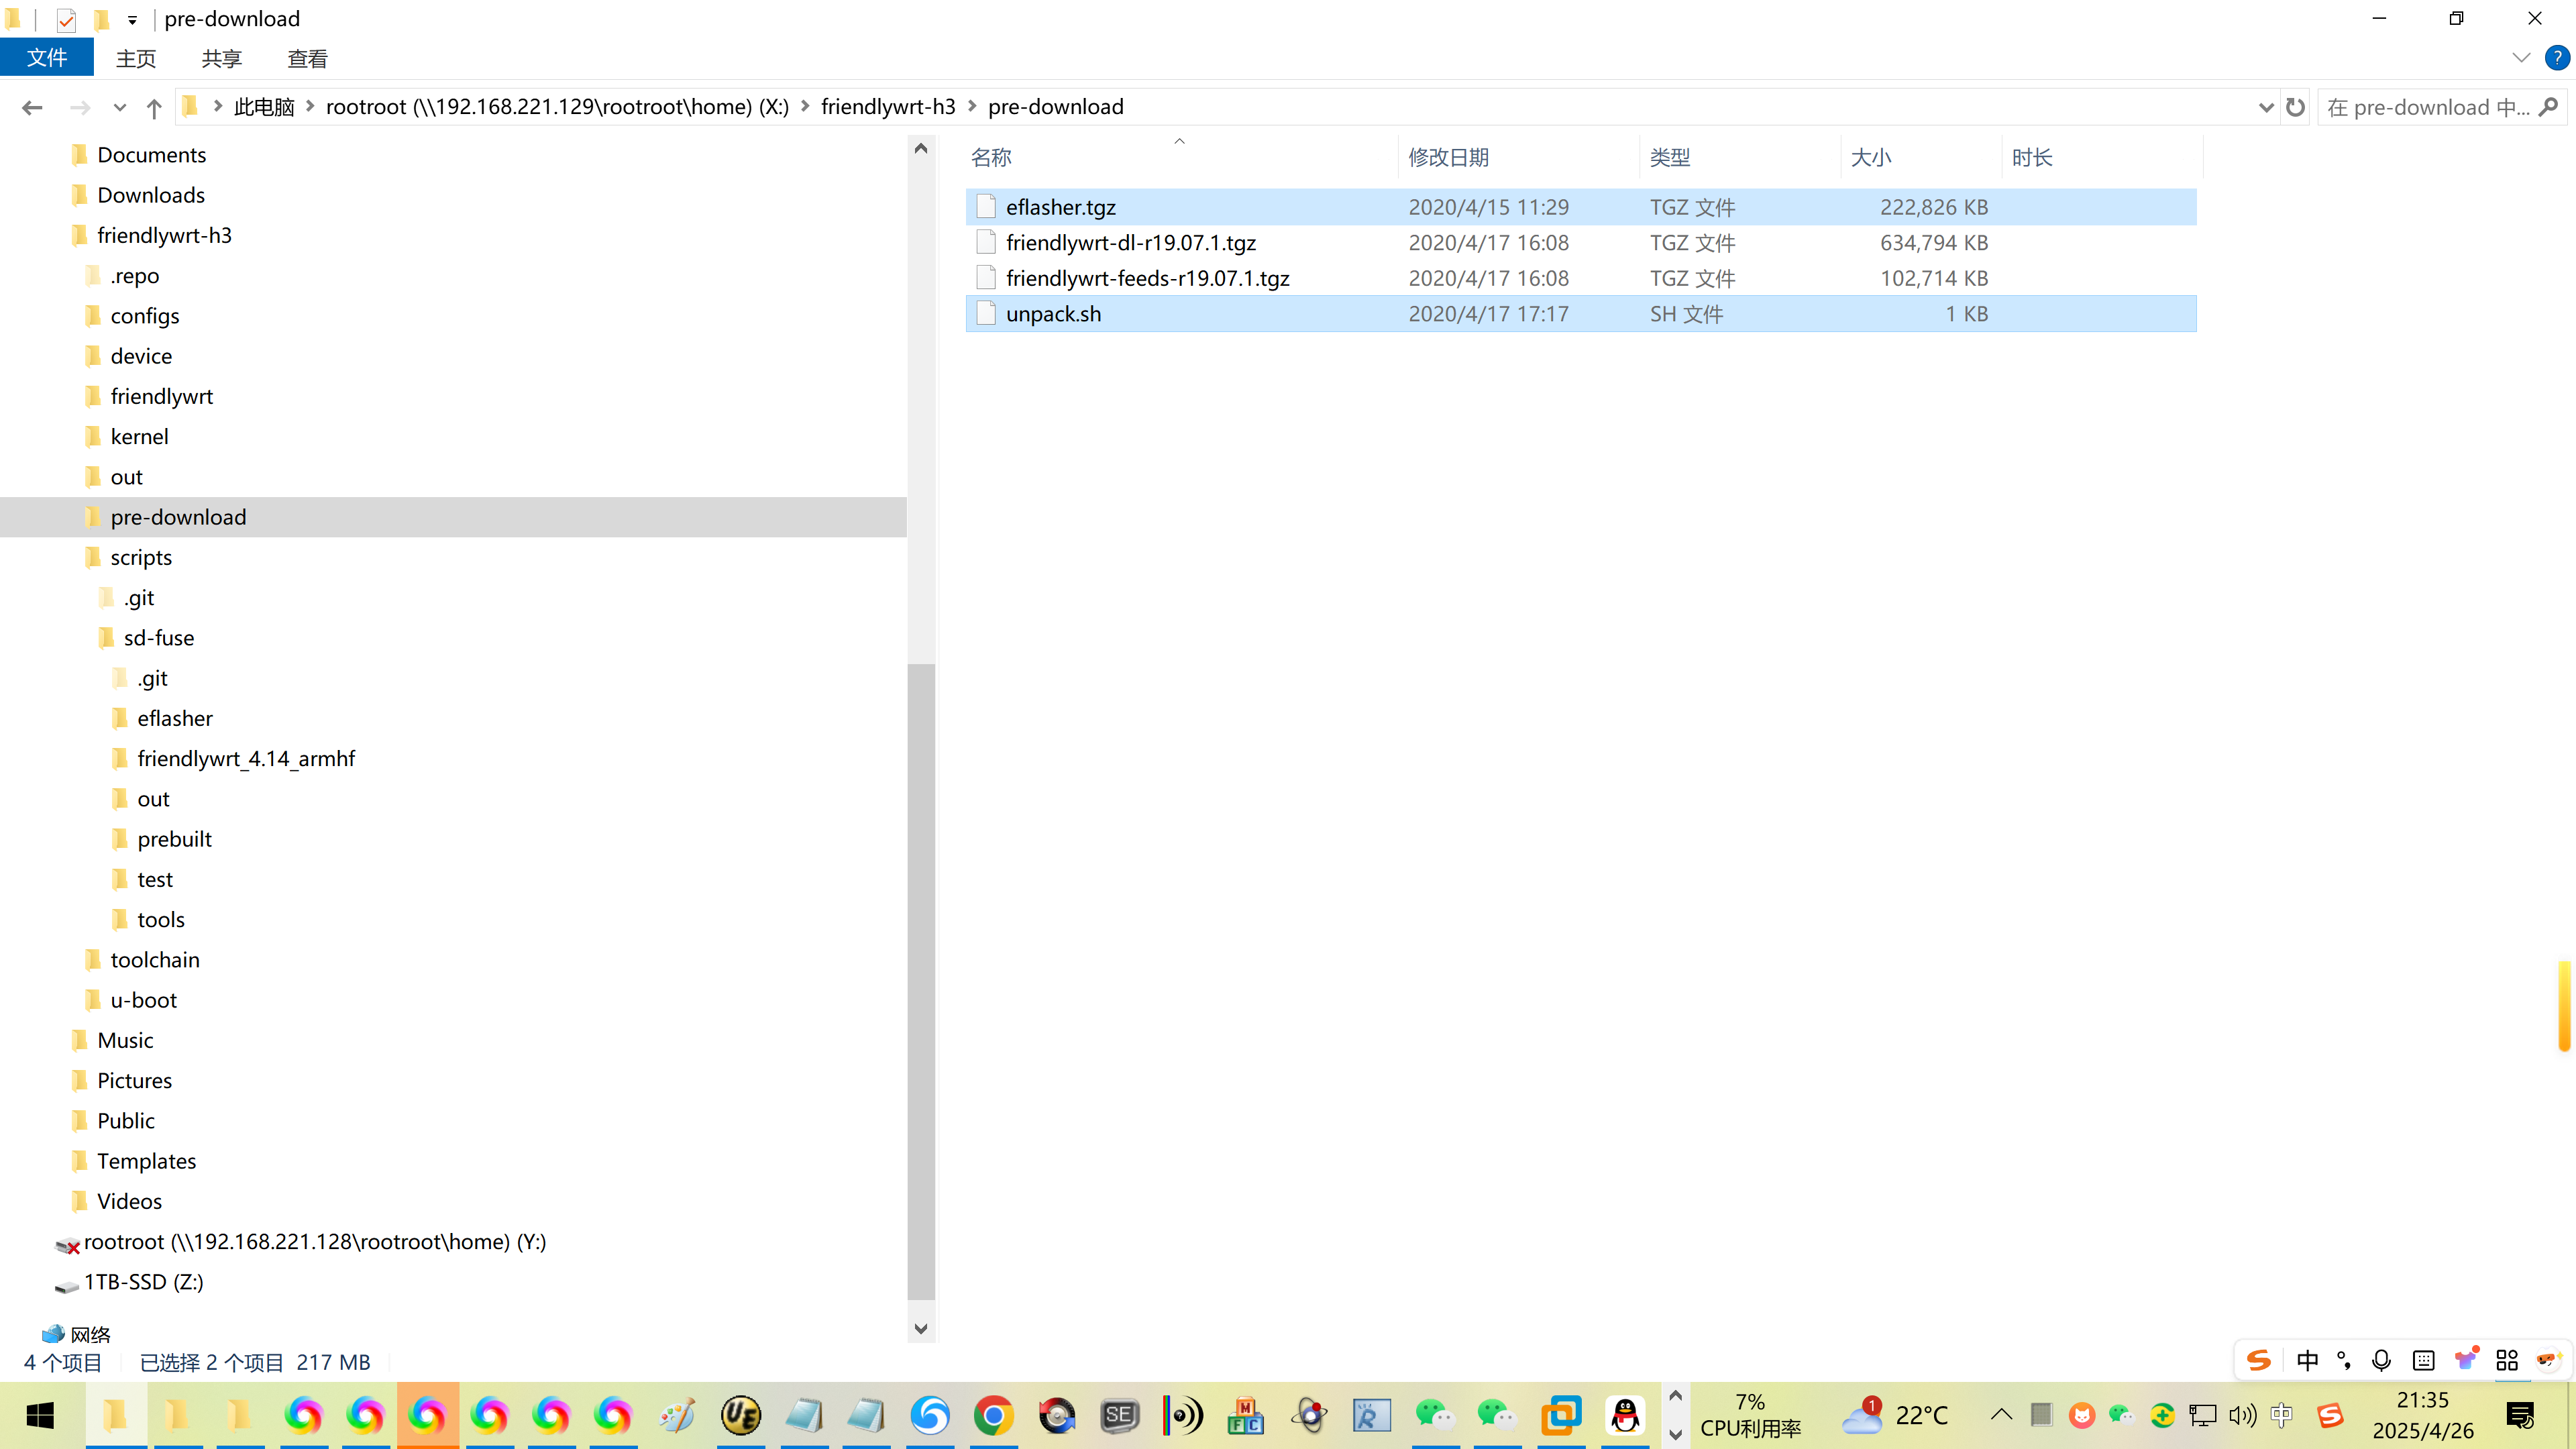
Task: Open the Windows Start button
Action: 40,1415
